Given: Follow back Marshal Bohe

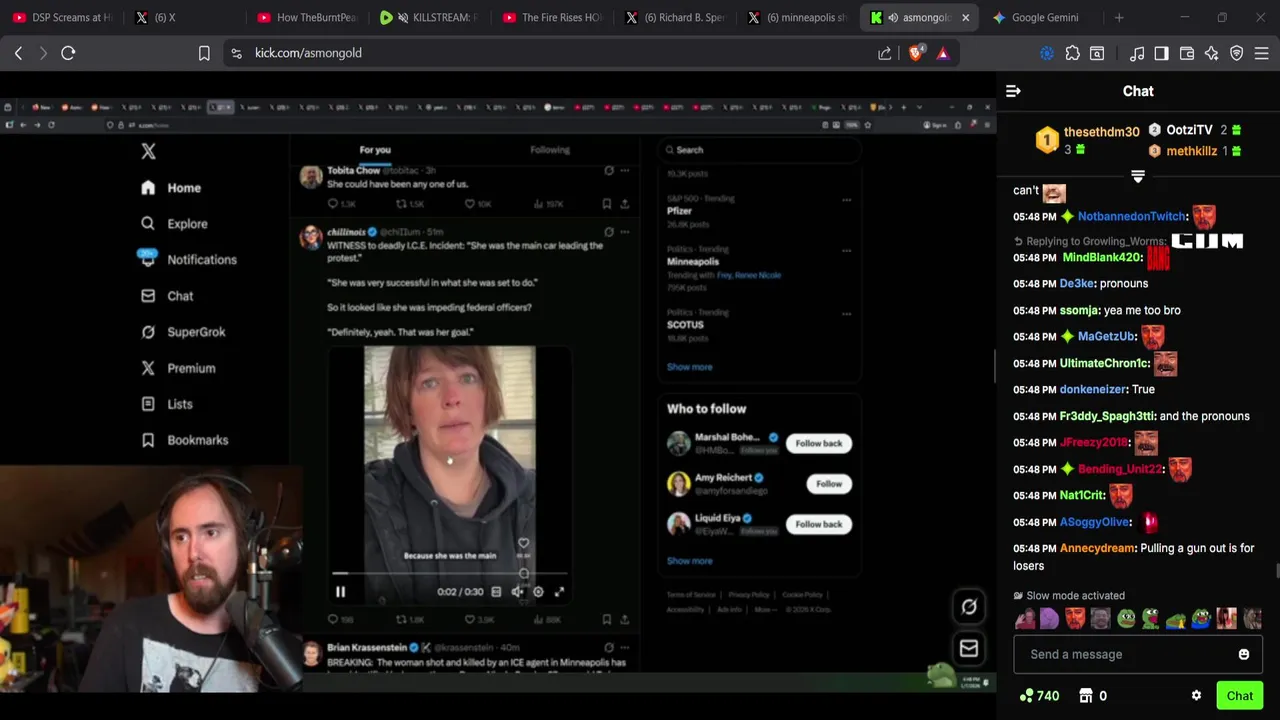Looking at the screenshot, I should point(819,443).
